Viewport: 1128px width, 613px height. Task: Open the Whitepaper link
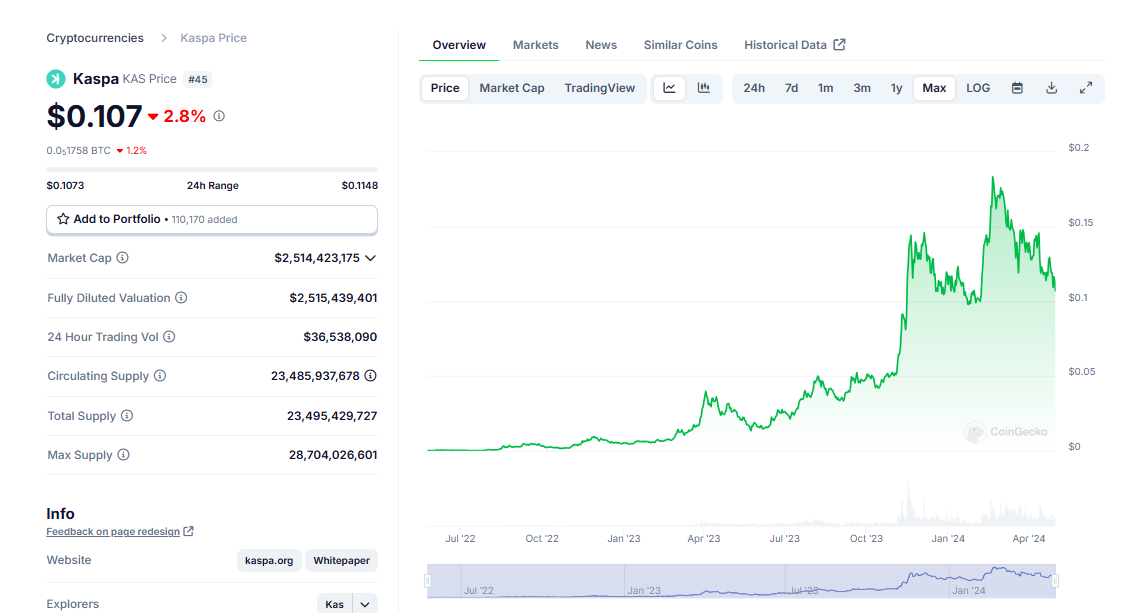tap(342, 560)
